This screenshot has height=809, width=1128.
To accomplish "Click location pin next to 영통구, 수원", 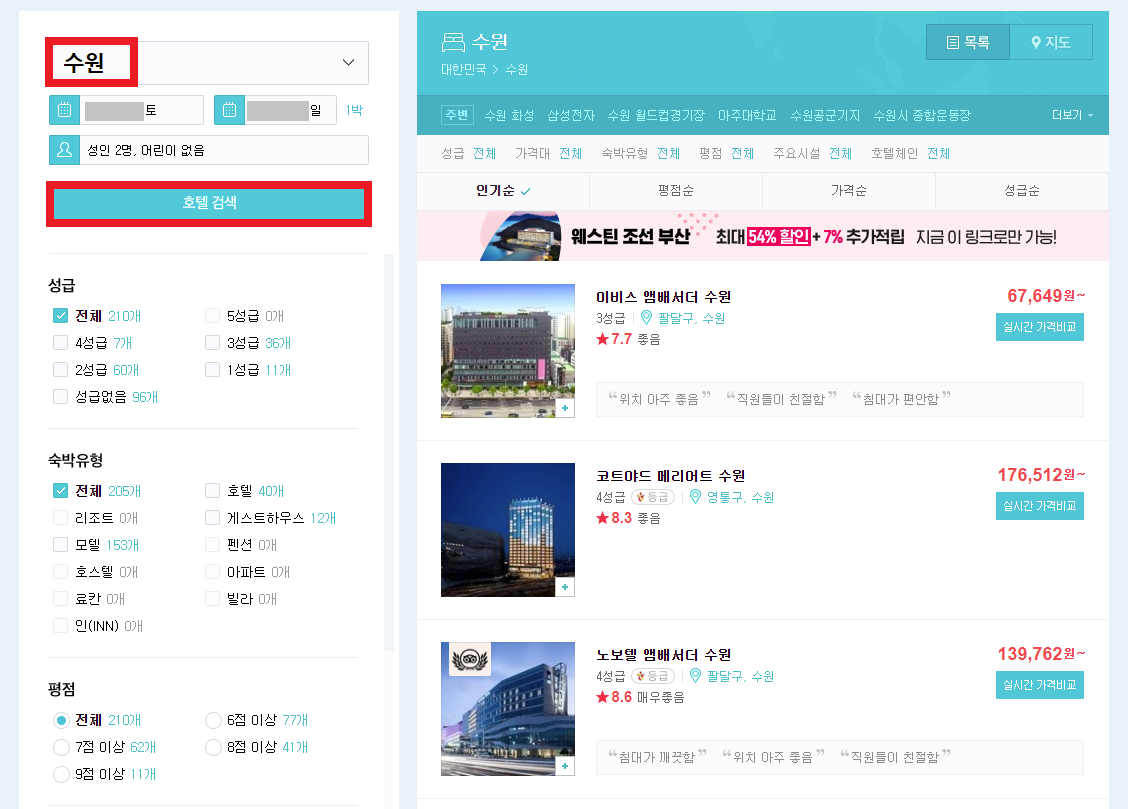I will [695, 497].
